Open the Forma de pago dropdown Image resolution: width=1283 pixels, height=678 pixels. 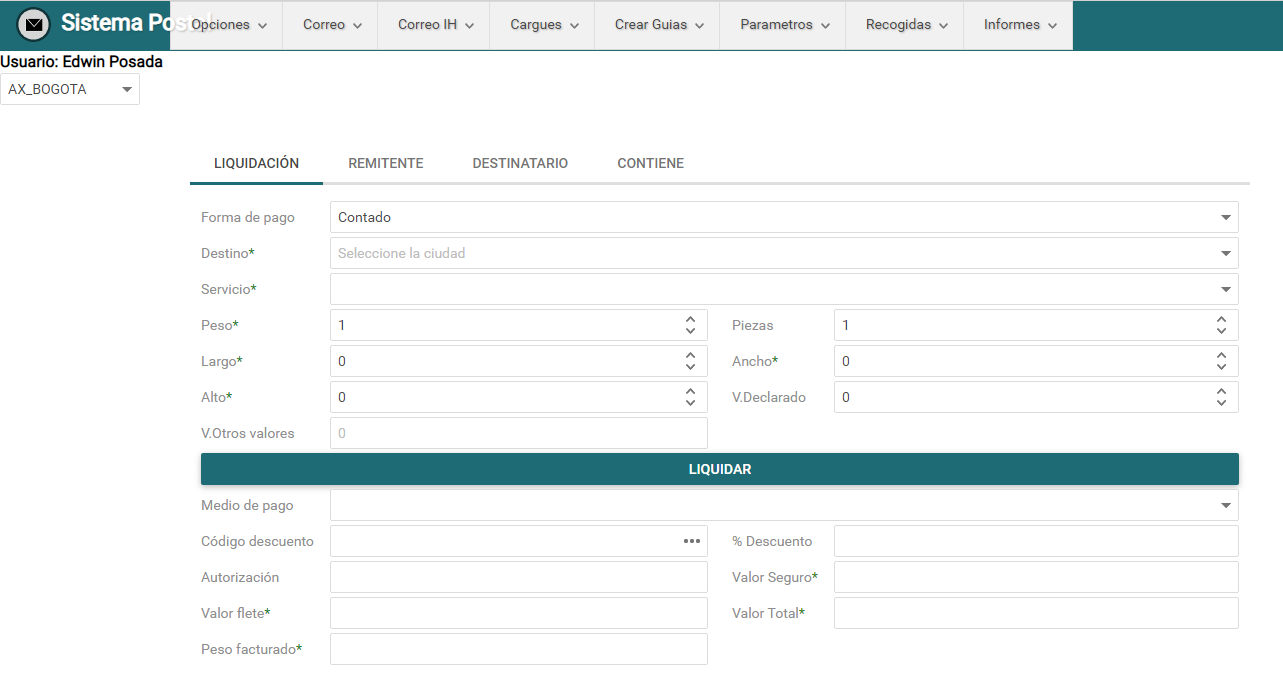(1225, 217)
